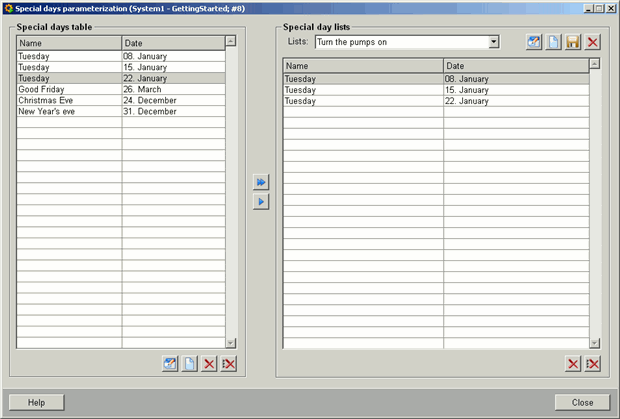Image resolution: width=620 pixels, height=419 pixels.
Task: Click delete icon under Special days table
Action: [x=210, y=364]
